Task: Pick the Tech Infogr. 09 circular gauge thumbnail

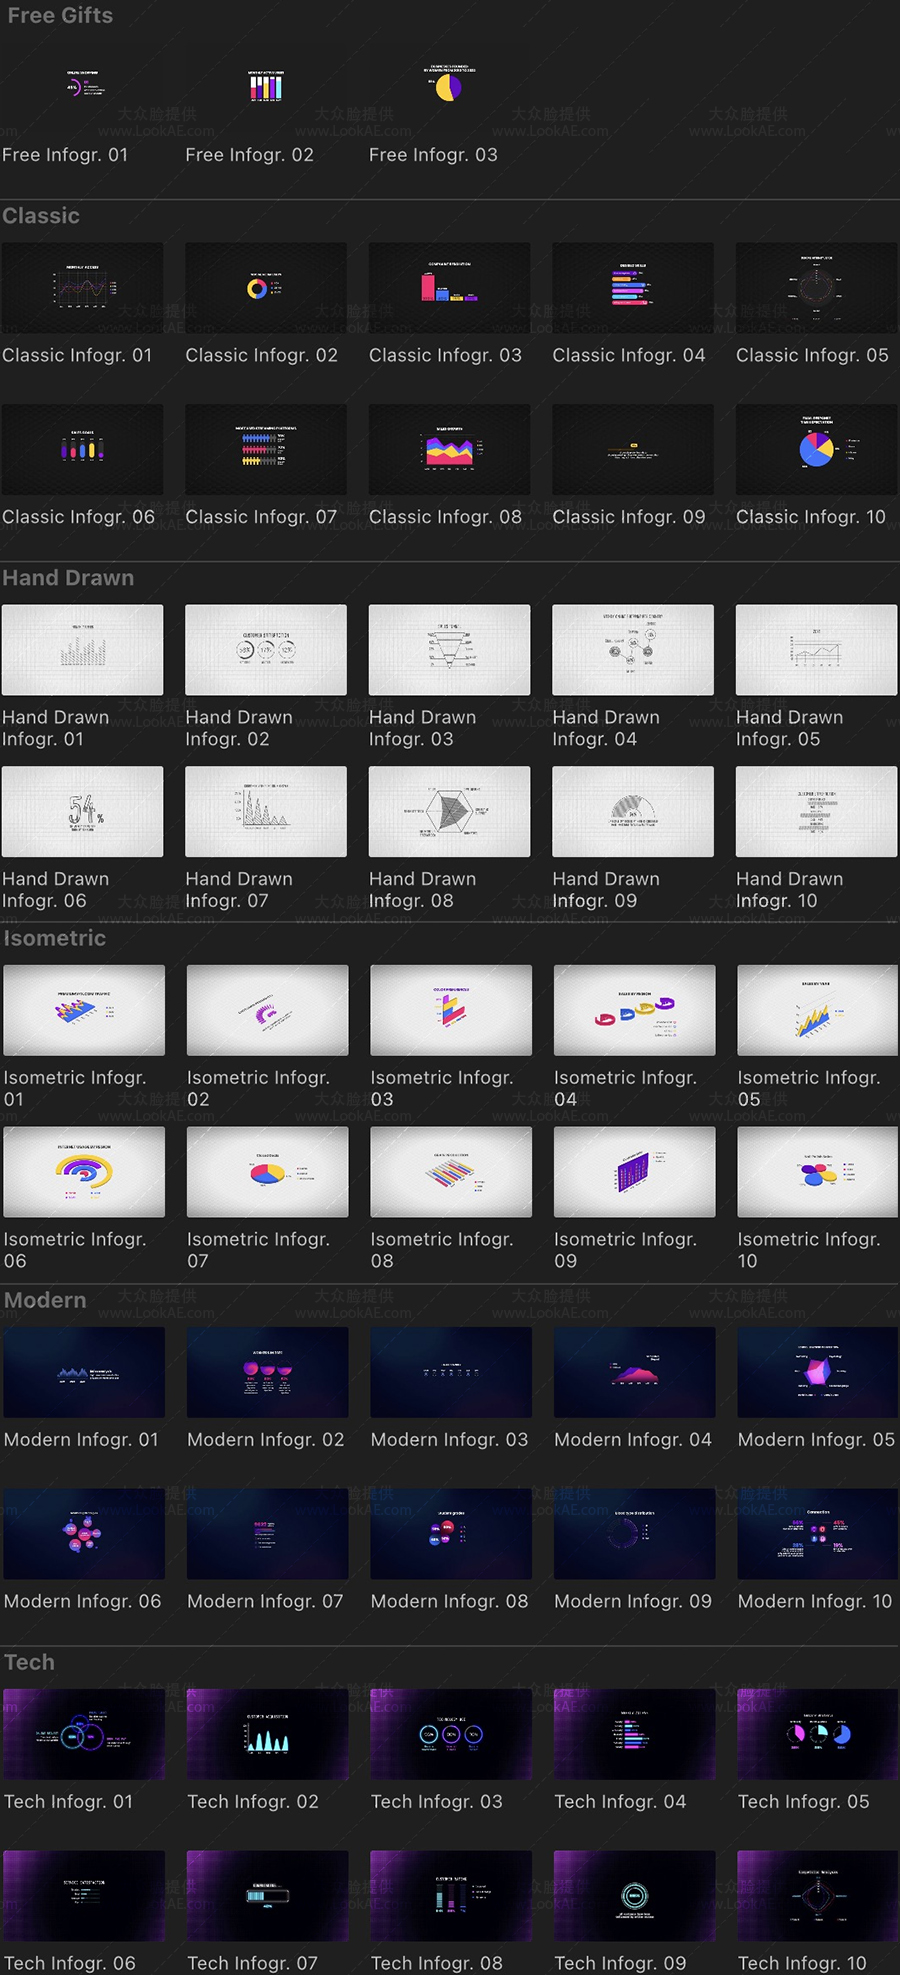Action: pyautogui.click(x=634, y=1896)
